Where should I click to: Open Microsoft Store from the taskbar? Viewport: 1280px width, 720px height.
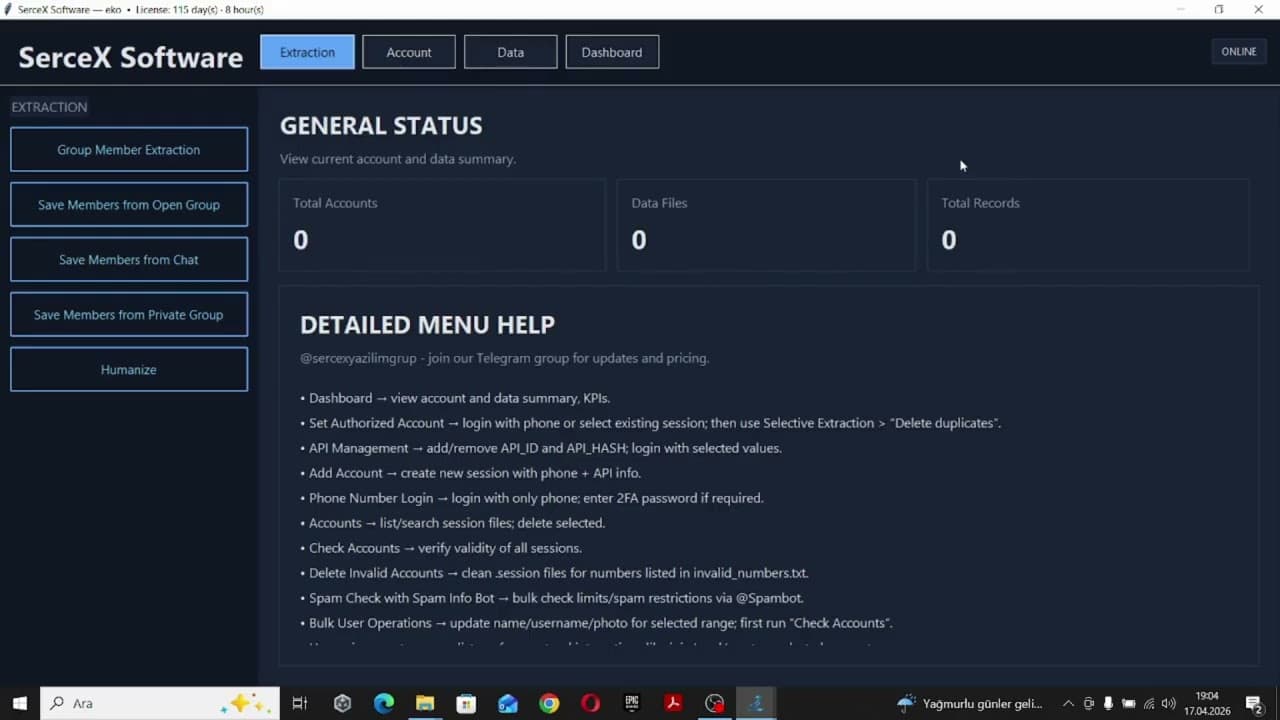[466, 703]
